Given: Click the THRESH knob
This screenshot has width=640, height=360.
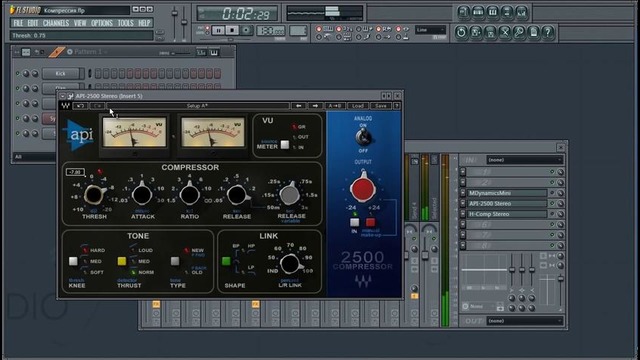Looking at the screenshot, I should point(93,195).
